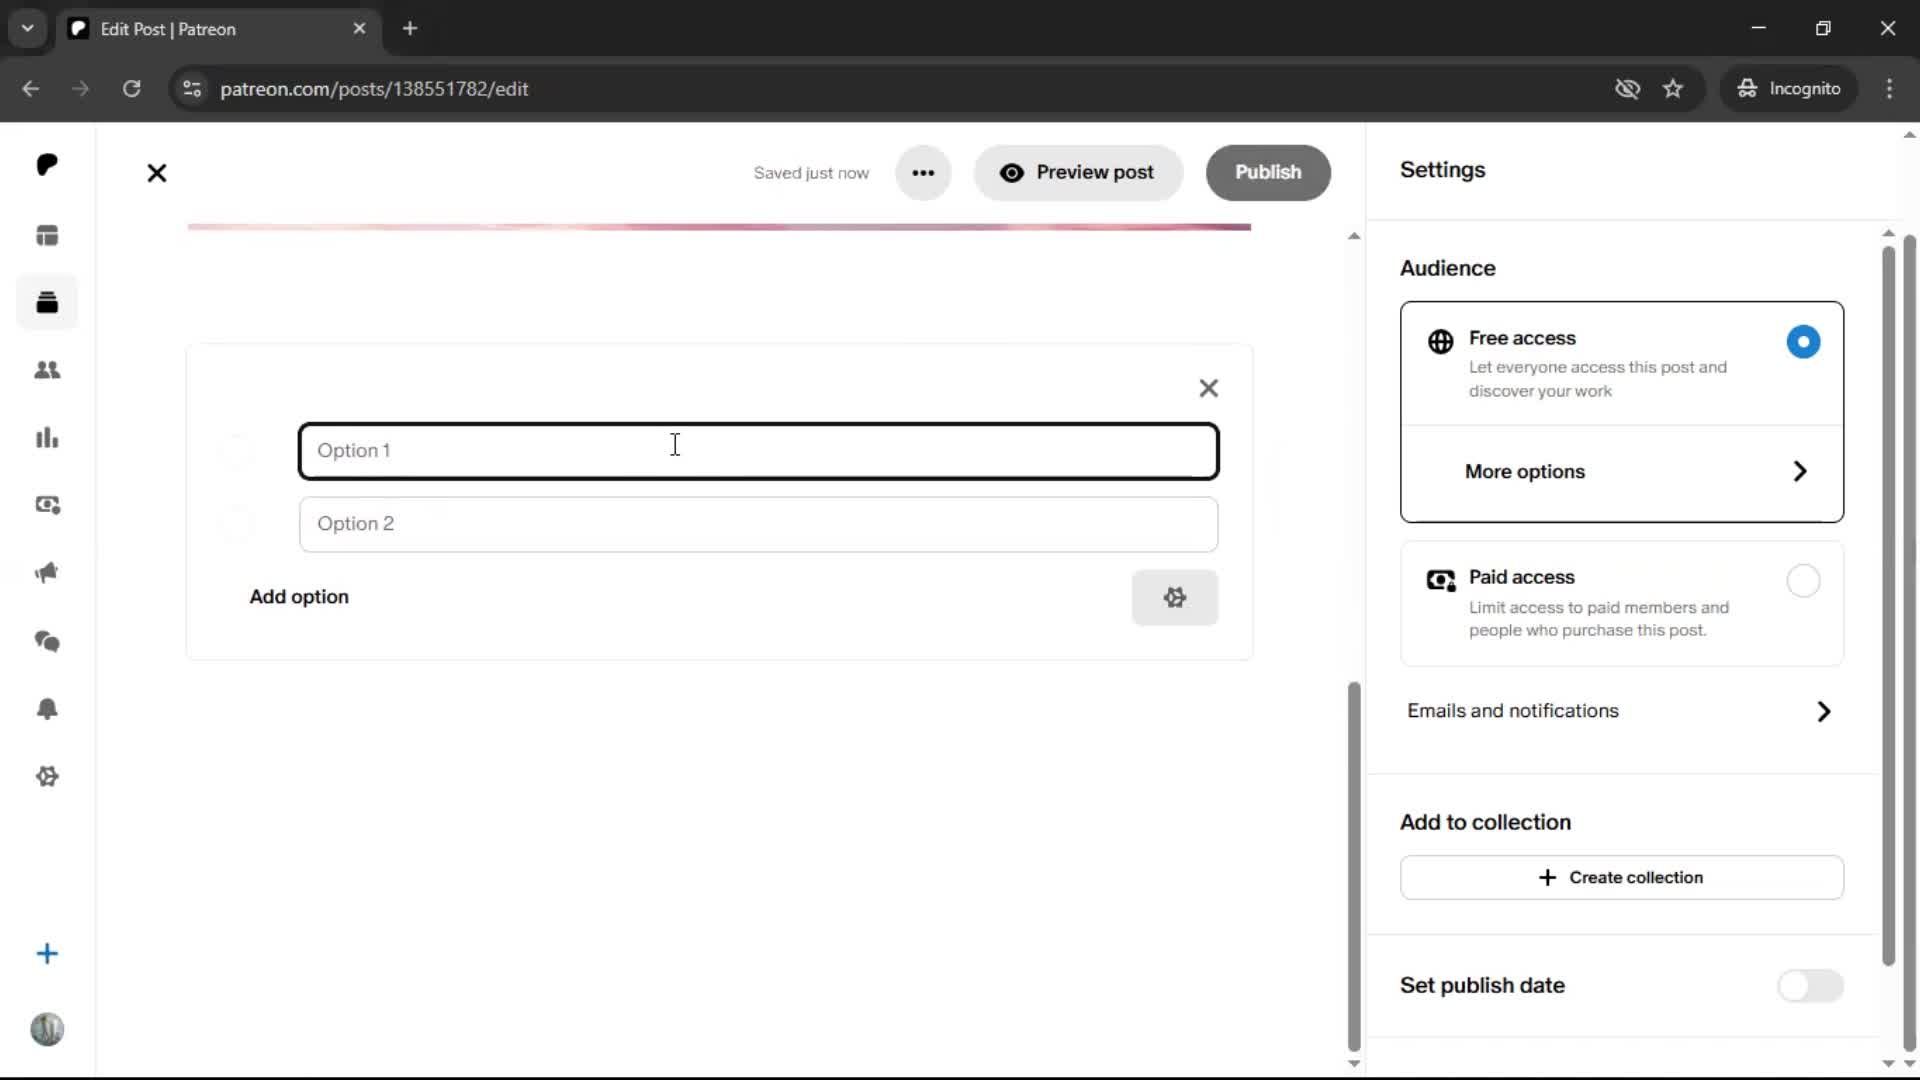
Task: Click the Audience heading
Action: click(x=1447, y=269)
